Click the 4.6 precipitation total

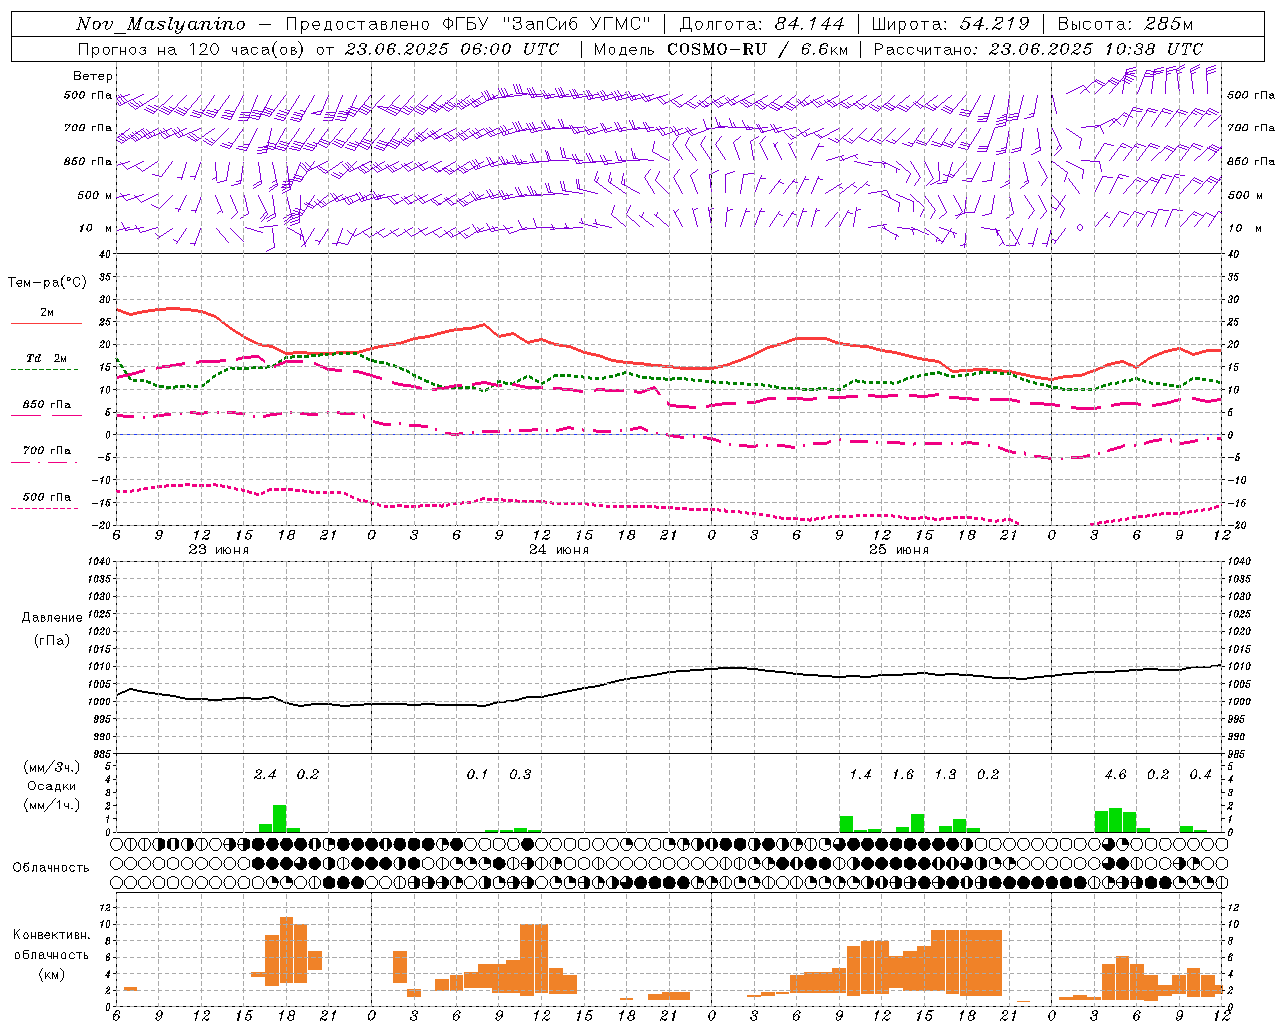point(1115,774)
